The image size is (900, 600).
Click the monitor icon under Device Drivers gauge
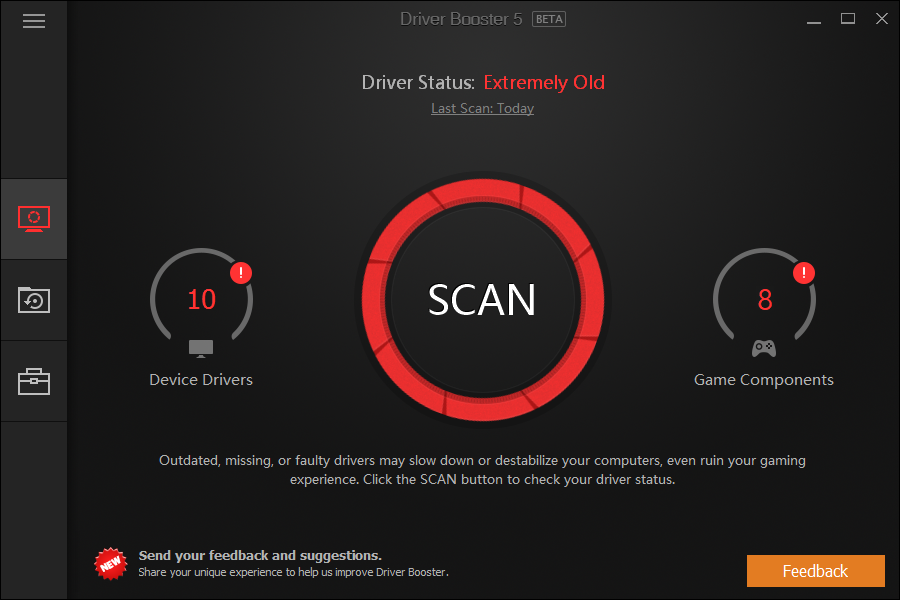tap(201, 349)
